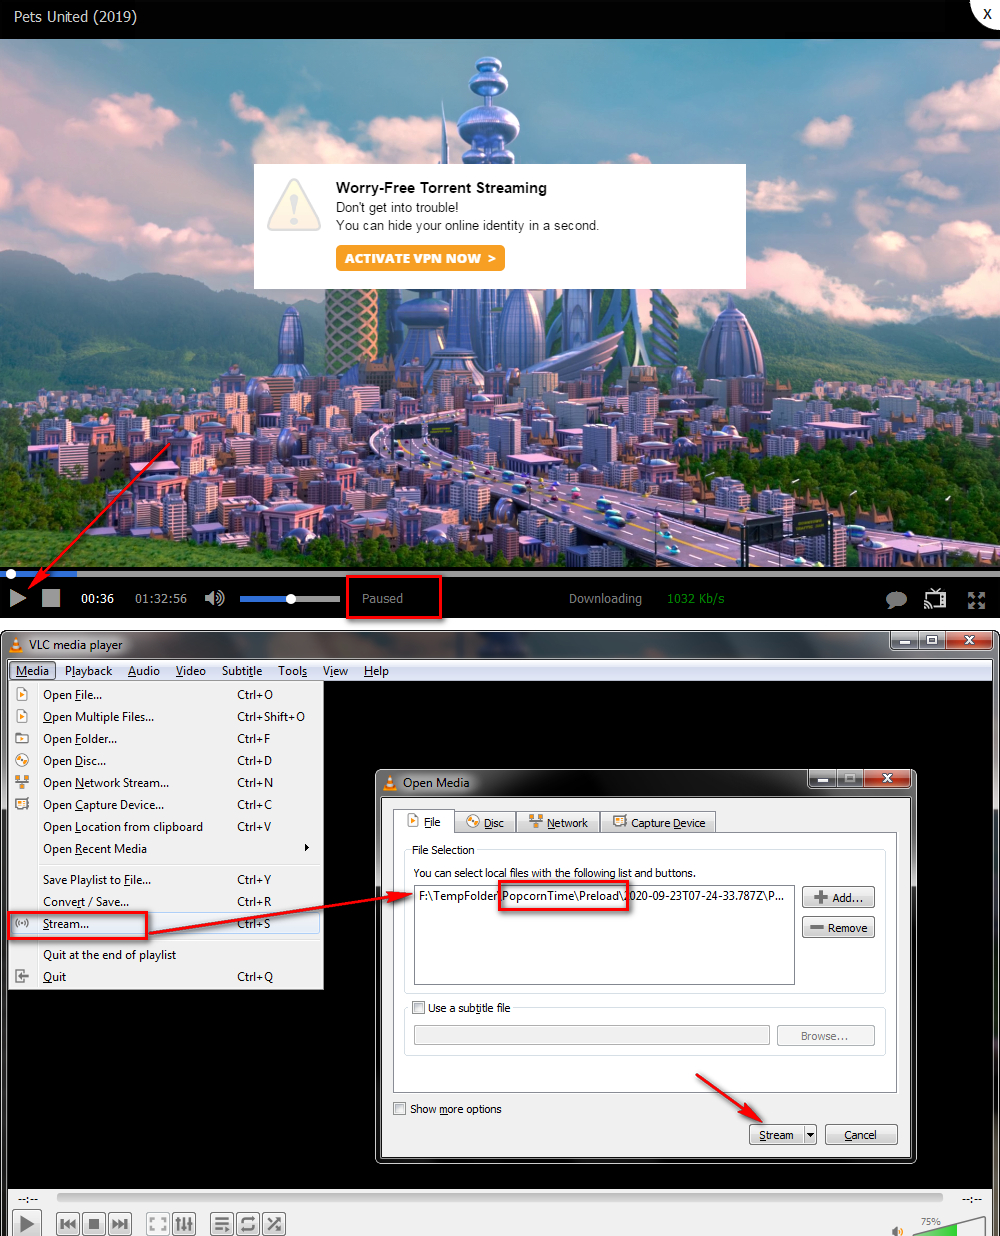Choose Open Multiple Files... menu entry
Screen dimensions: 1000x1236
click(166, 717)
